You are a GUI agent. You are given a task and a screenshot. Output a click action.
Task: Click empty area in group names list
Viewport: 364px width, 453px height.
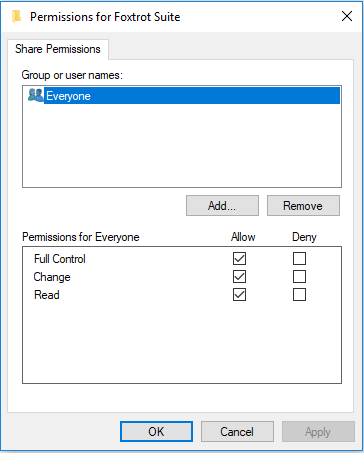pyautogui.click(x=182, y=145)
